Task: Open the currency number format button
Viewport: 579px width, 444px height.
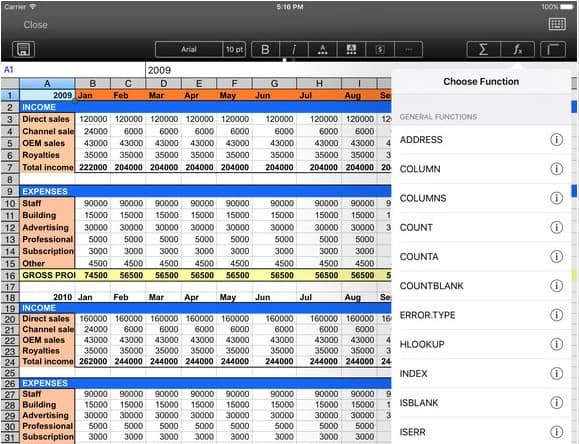Action: click(380, 49)
